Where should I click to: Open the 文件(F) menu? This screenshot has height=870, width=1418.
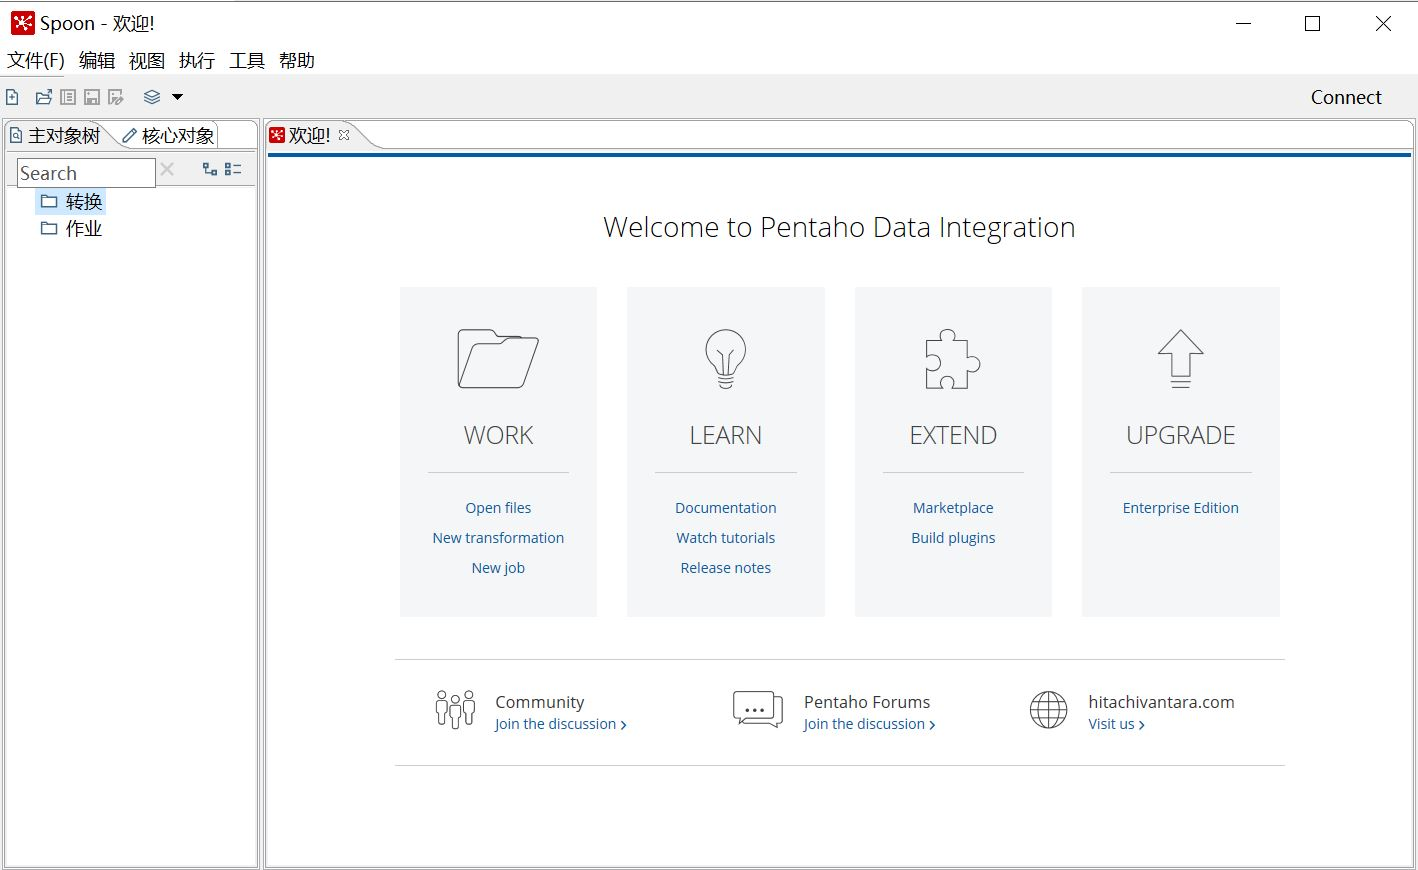coord(36,60)
